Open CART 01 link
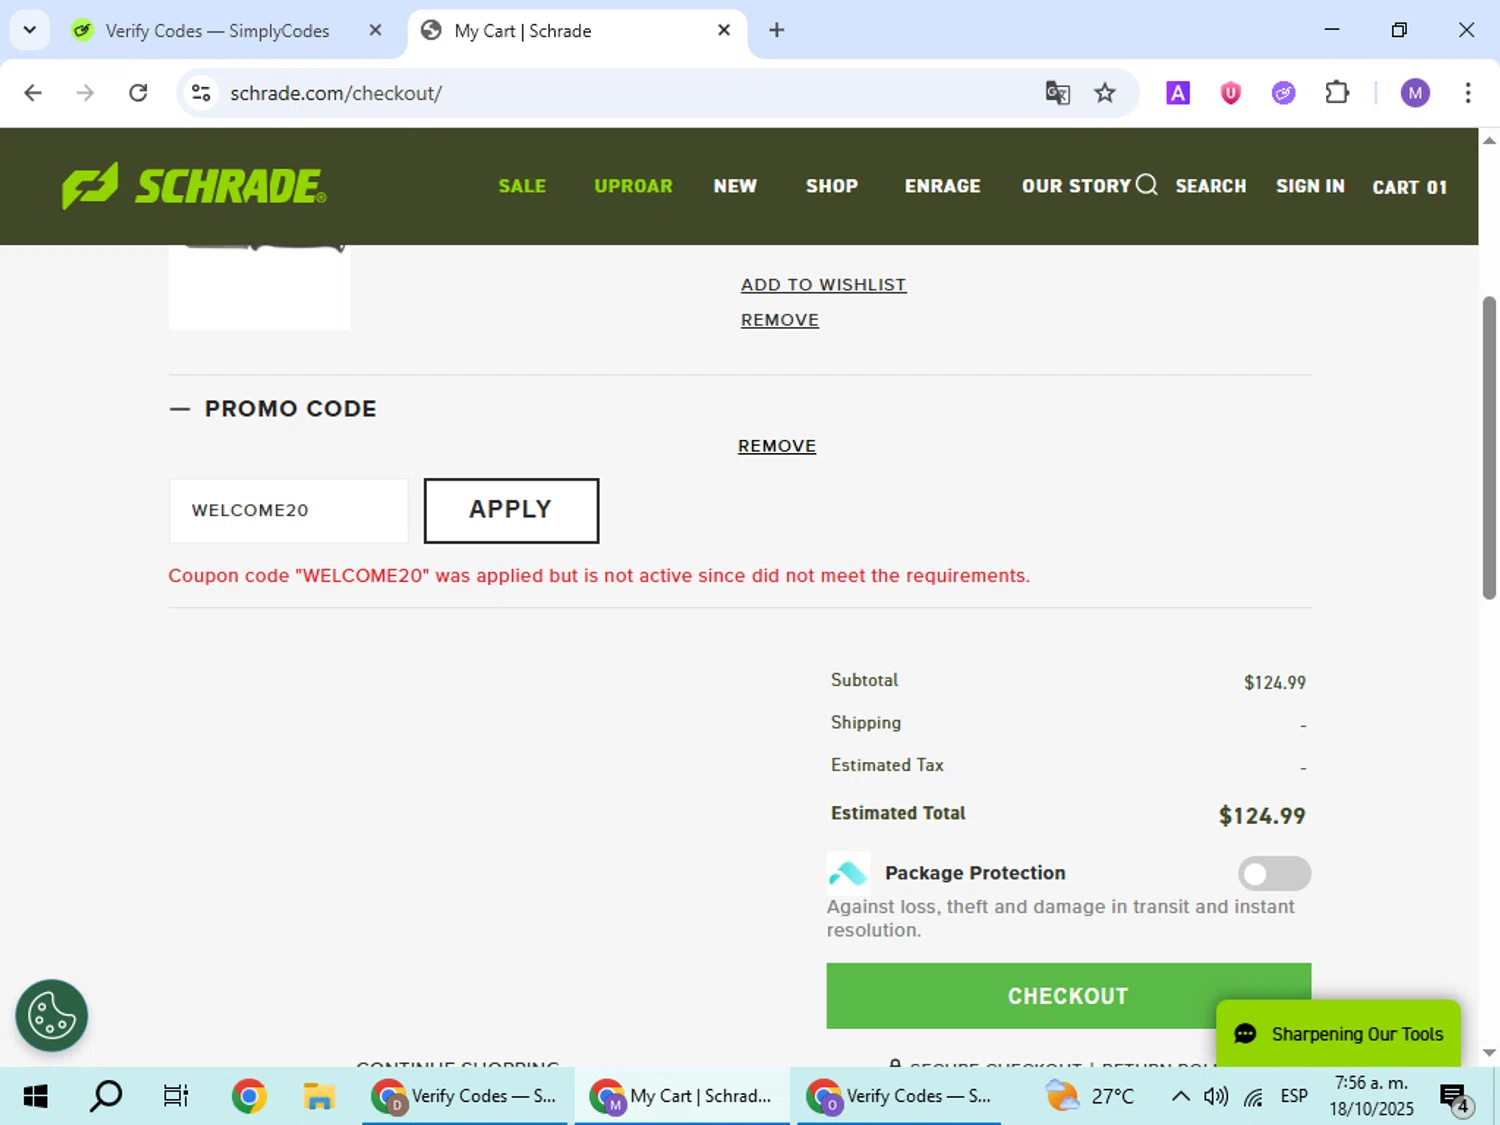 pyautogui.click(x=1409, y=187)
